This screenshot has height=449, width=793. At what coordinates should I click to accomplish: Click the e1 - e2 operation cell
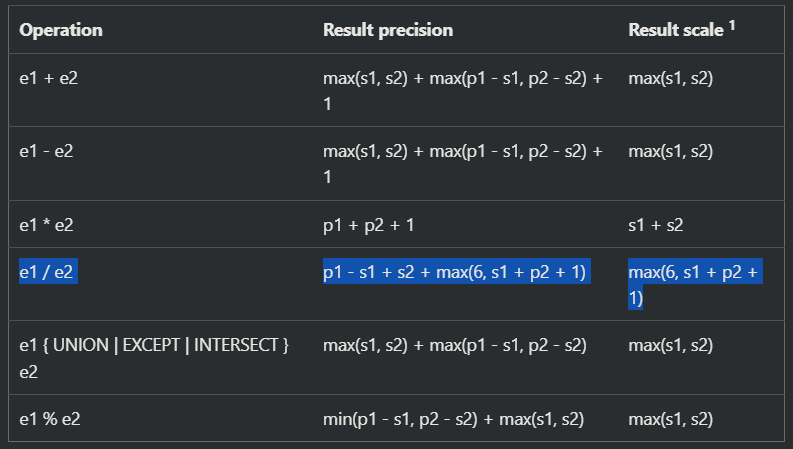tap(47, 152)
